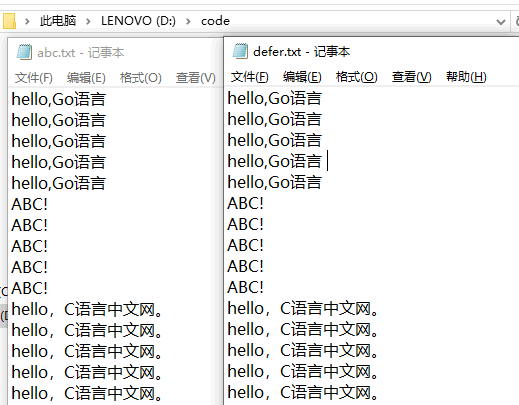Click the defer.txt Notepad window icon
Image resolution: width=519 pixels, height=405 pixels.
[x=240, y=51]
